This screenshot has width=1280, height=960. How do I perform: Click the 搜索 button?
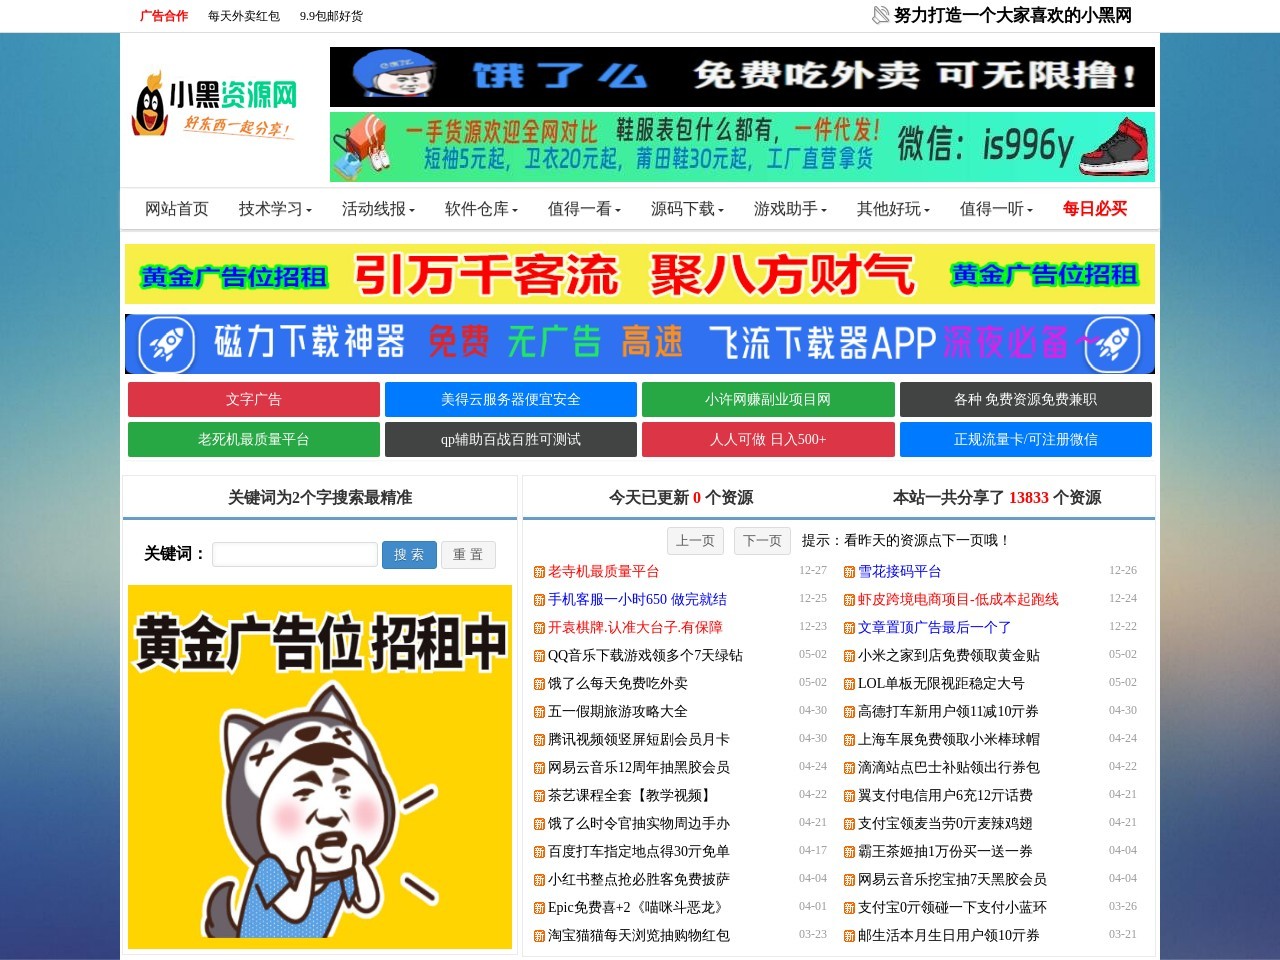click(x=409, y=555)
